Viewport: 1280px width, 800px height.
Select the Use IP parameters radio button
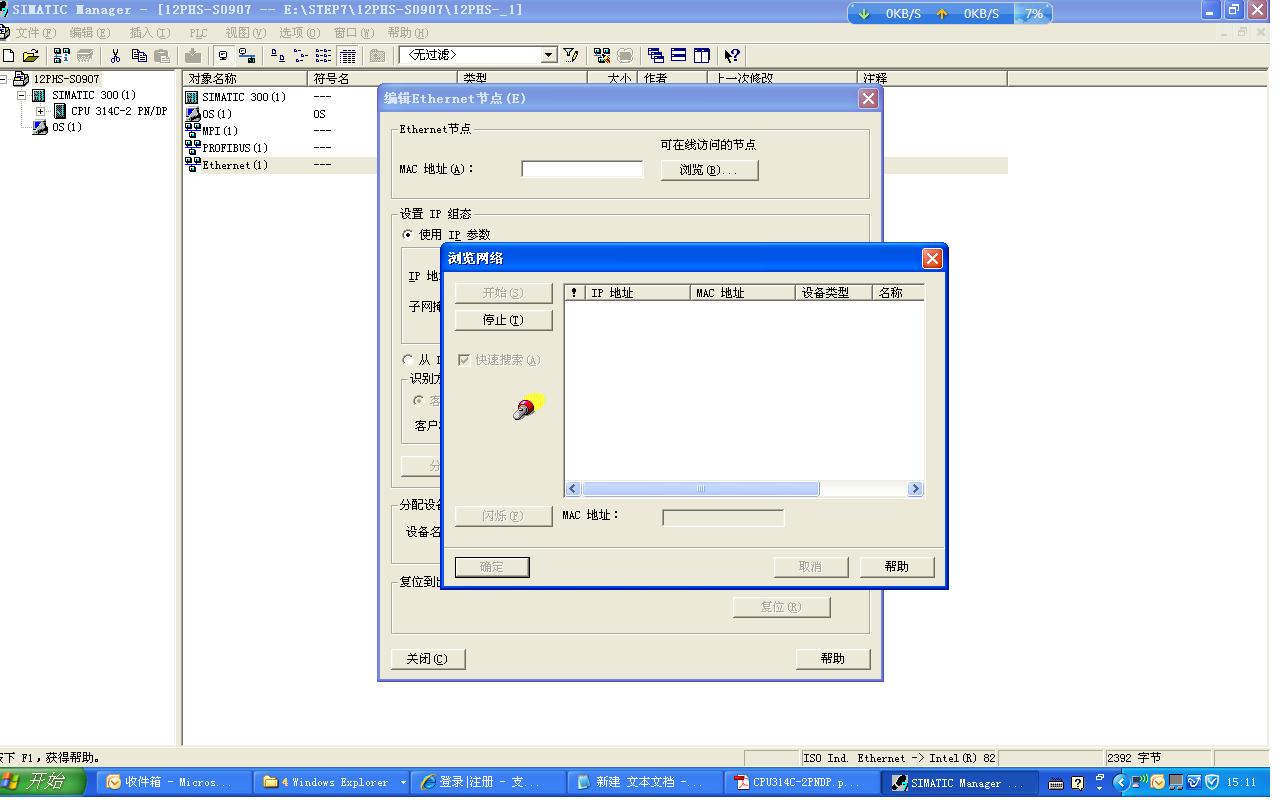[407, 235]
